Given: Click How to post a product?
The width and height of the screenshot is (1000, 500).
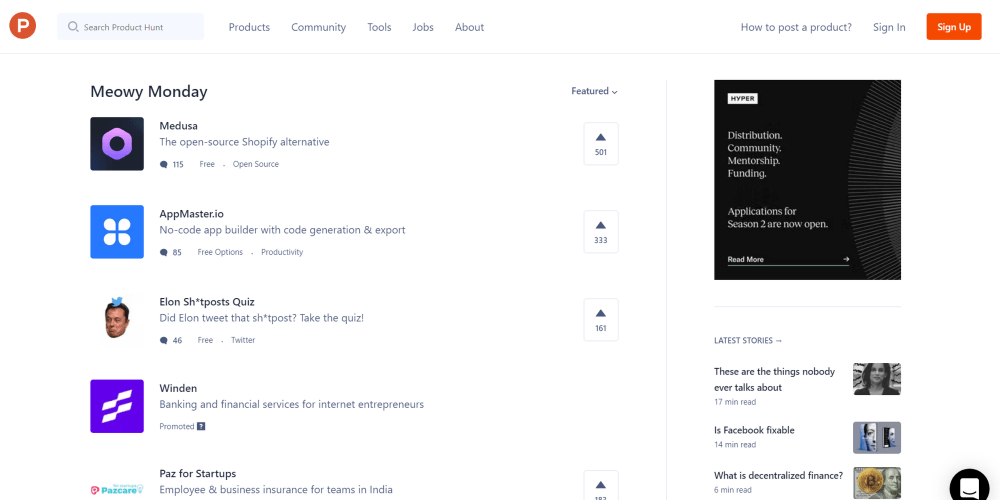Looking at the screenshot, I should point(796,27).
